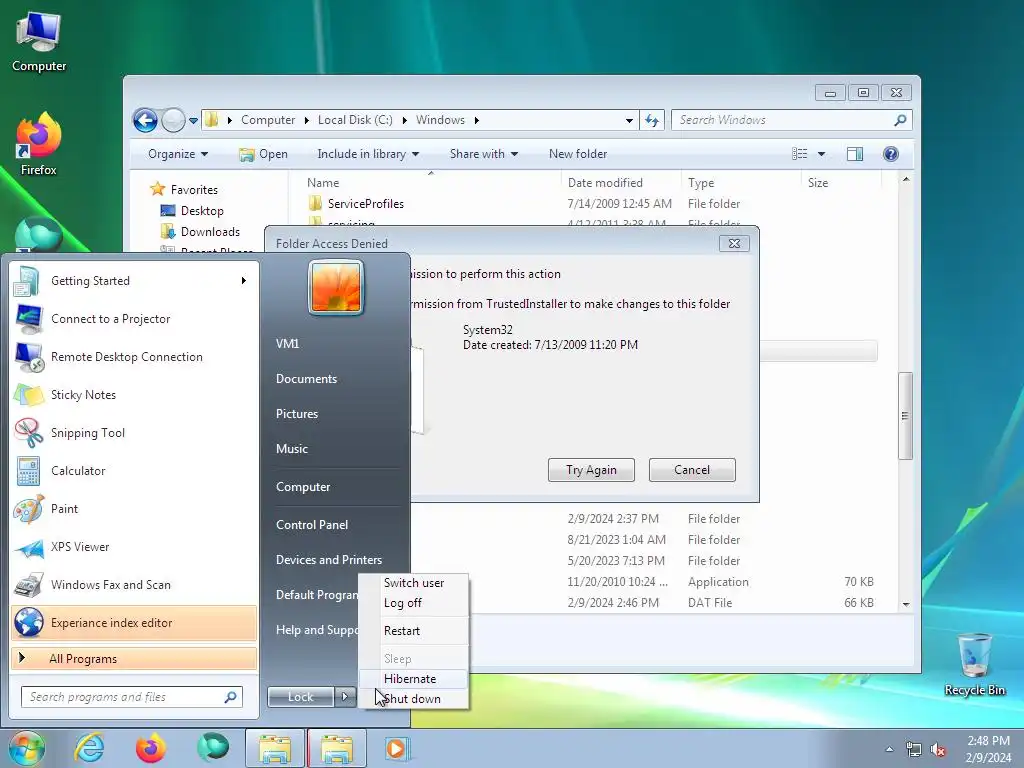Toggle the Explorer preview pane
The image size is (1024, 768).
pos(855,154)
